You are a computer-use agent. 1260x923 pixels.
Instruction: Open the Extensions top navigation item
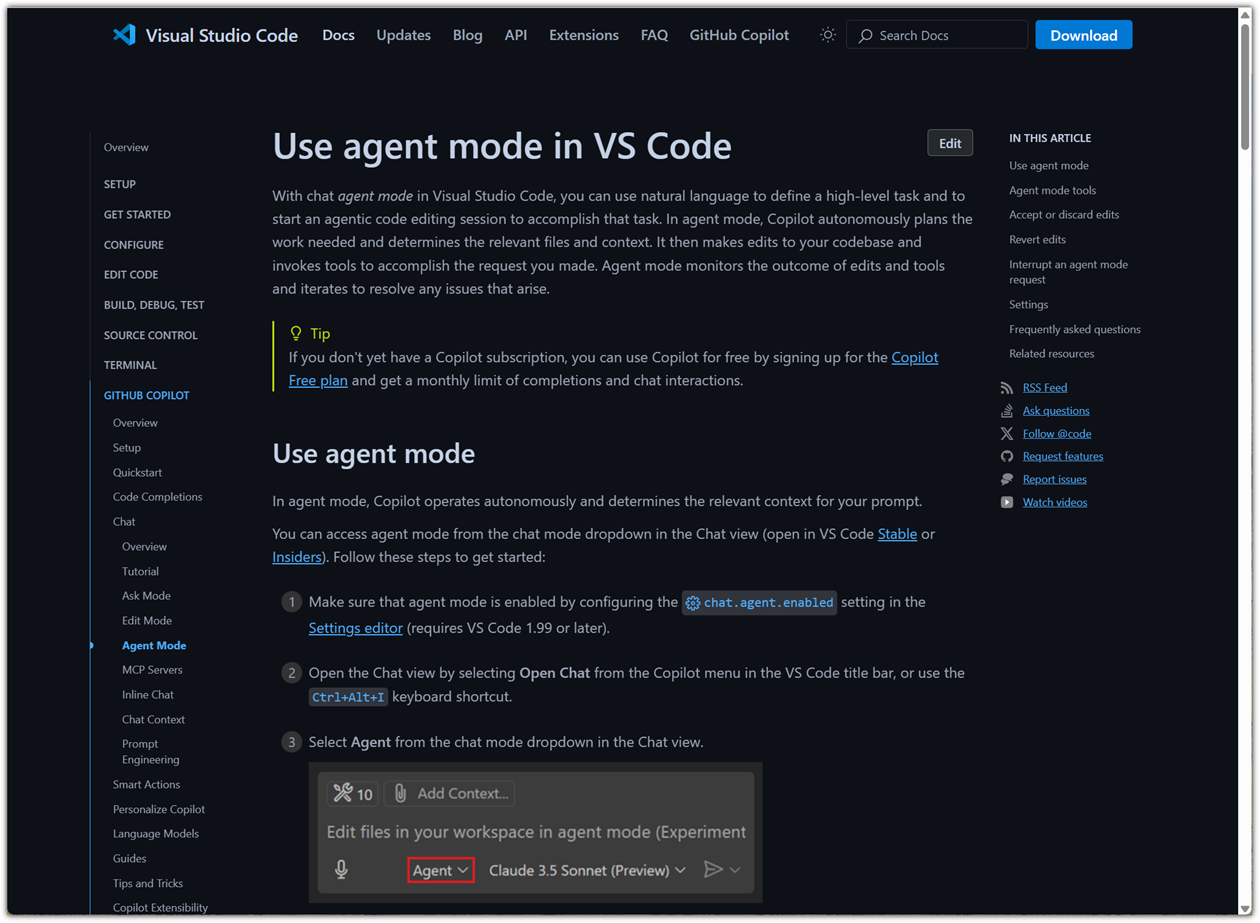pos(584,35)
